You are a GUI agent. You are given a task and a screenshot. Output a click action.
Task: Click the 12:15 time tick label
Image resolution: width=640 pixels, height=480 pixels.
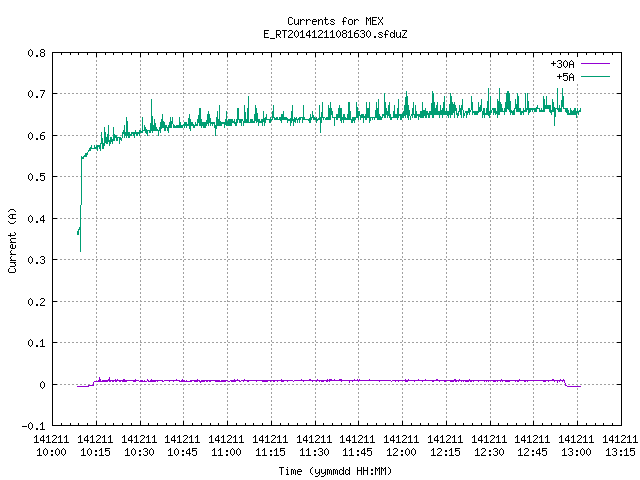pyautogui.click(x=445, y=452)
